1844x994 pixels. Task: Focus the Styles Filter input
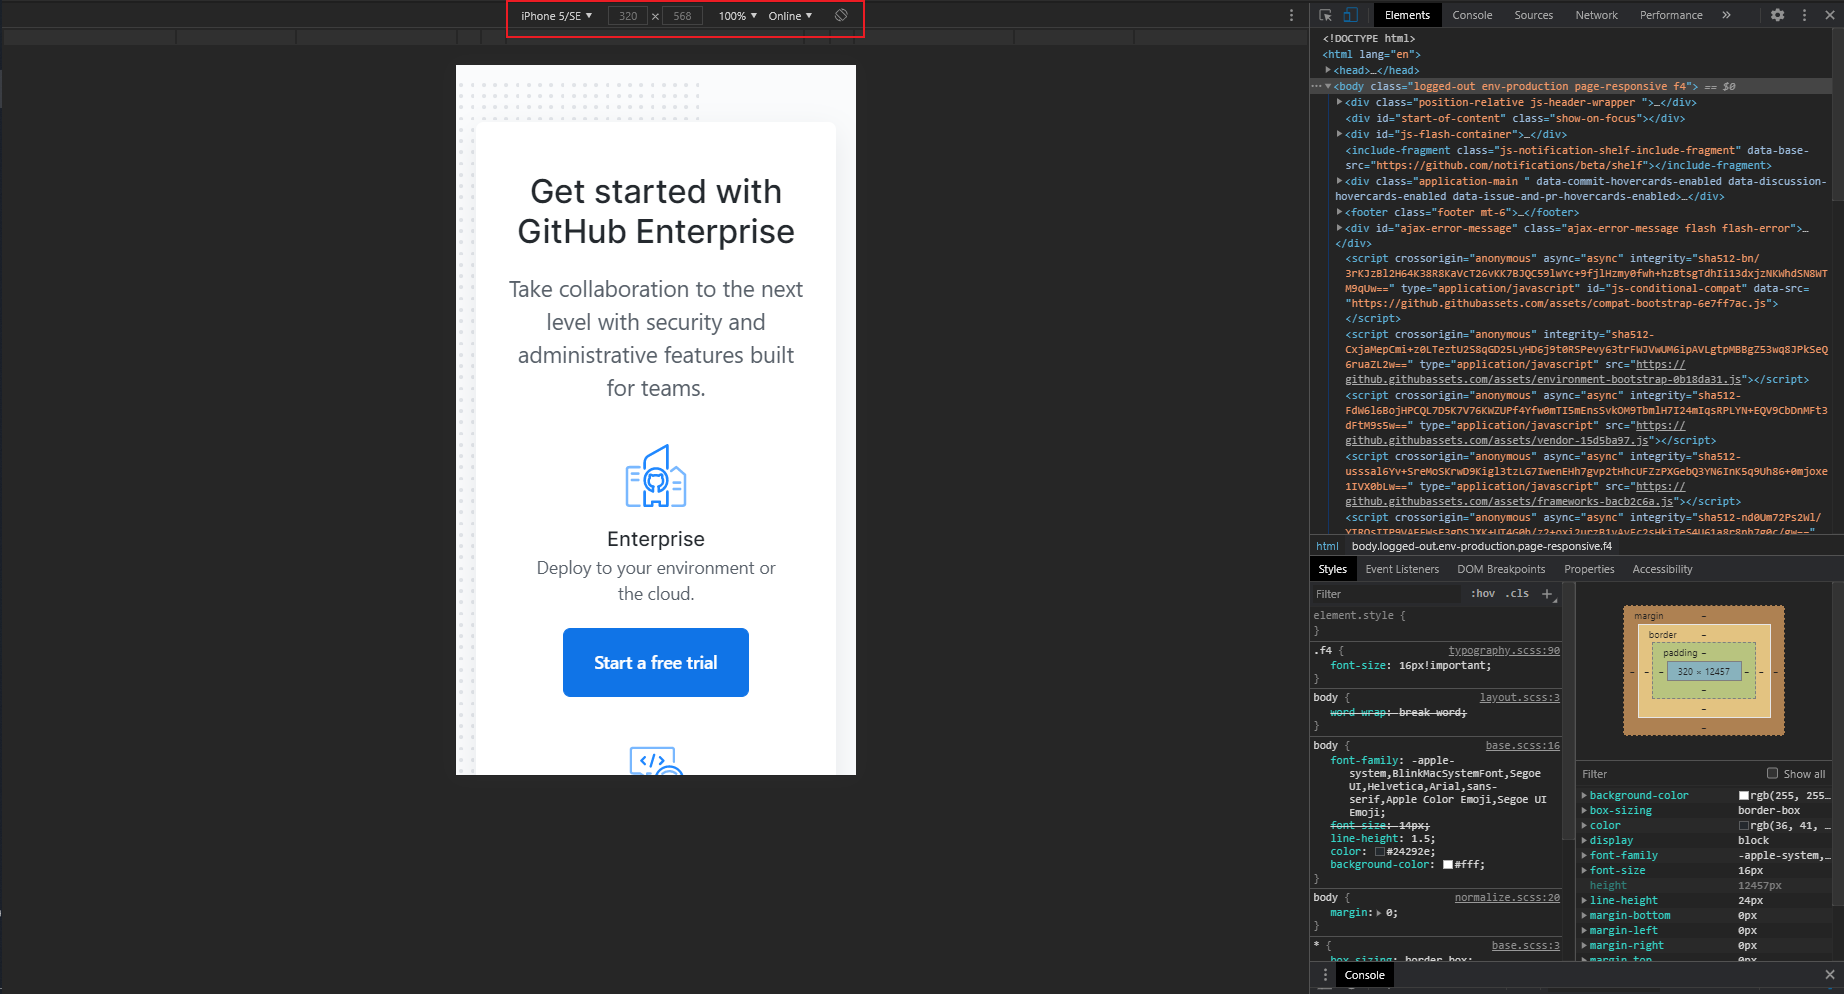pyautogui.click(x=1388, y=594)
